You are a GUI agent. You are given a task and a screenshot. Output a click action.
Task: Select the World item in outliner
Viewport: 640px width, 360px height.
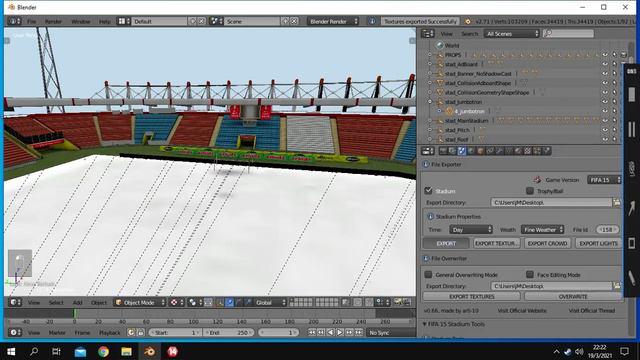[x=452, y=45]
